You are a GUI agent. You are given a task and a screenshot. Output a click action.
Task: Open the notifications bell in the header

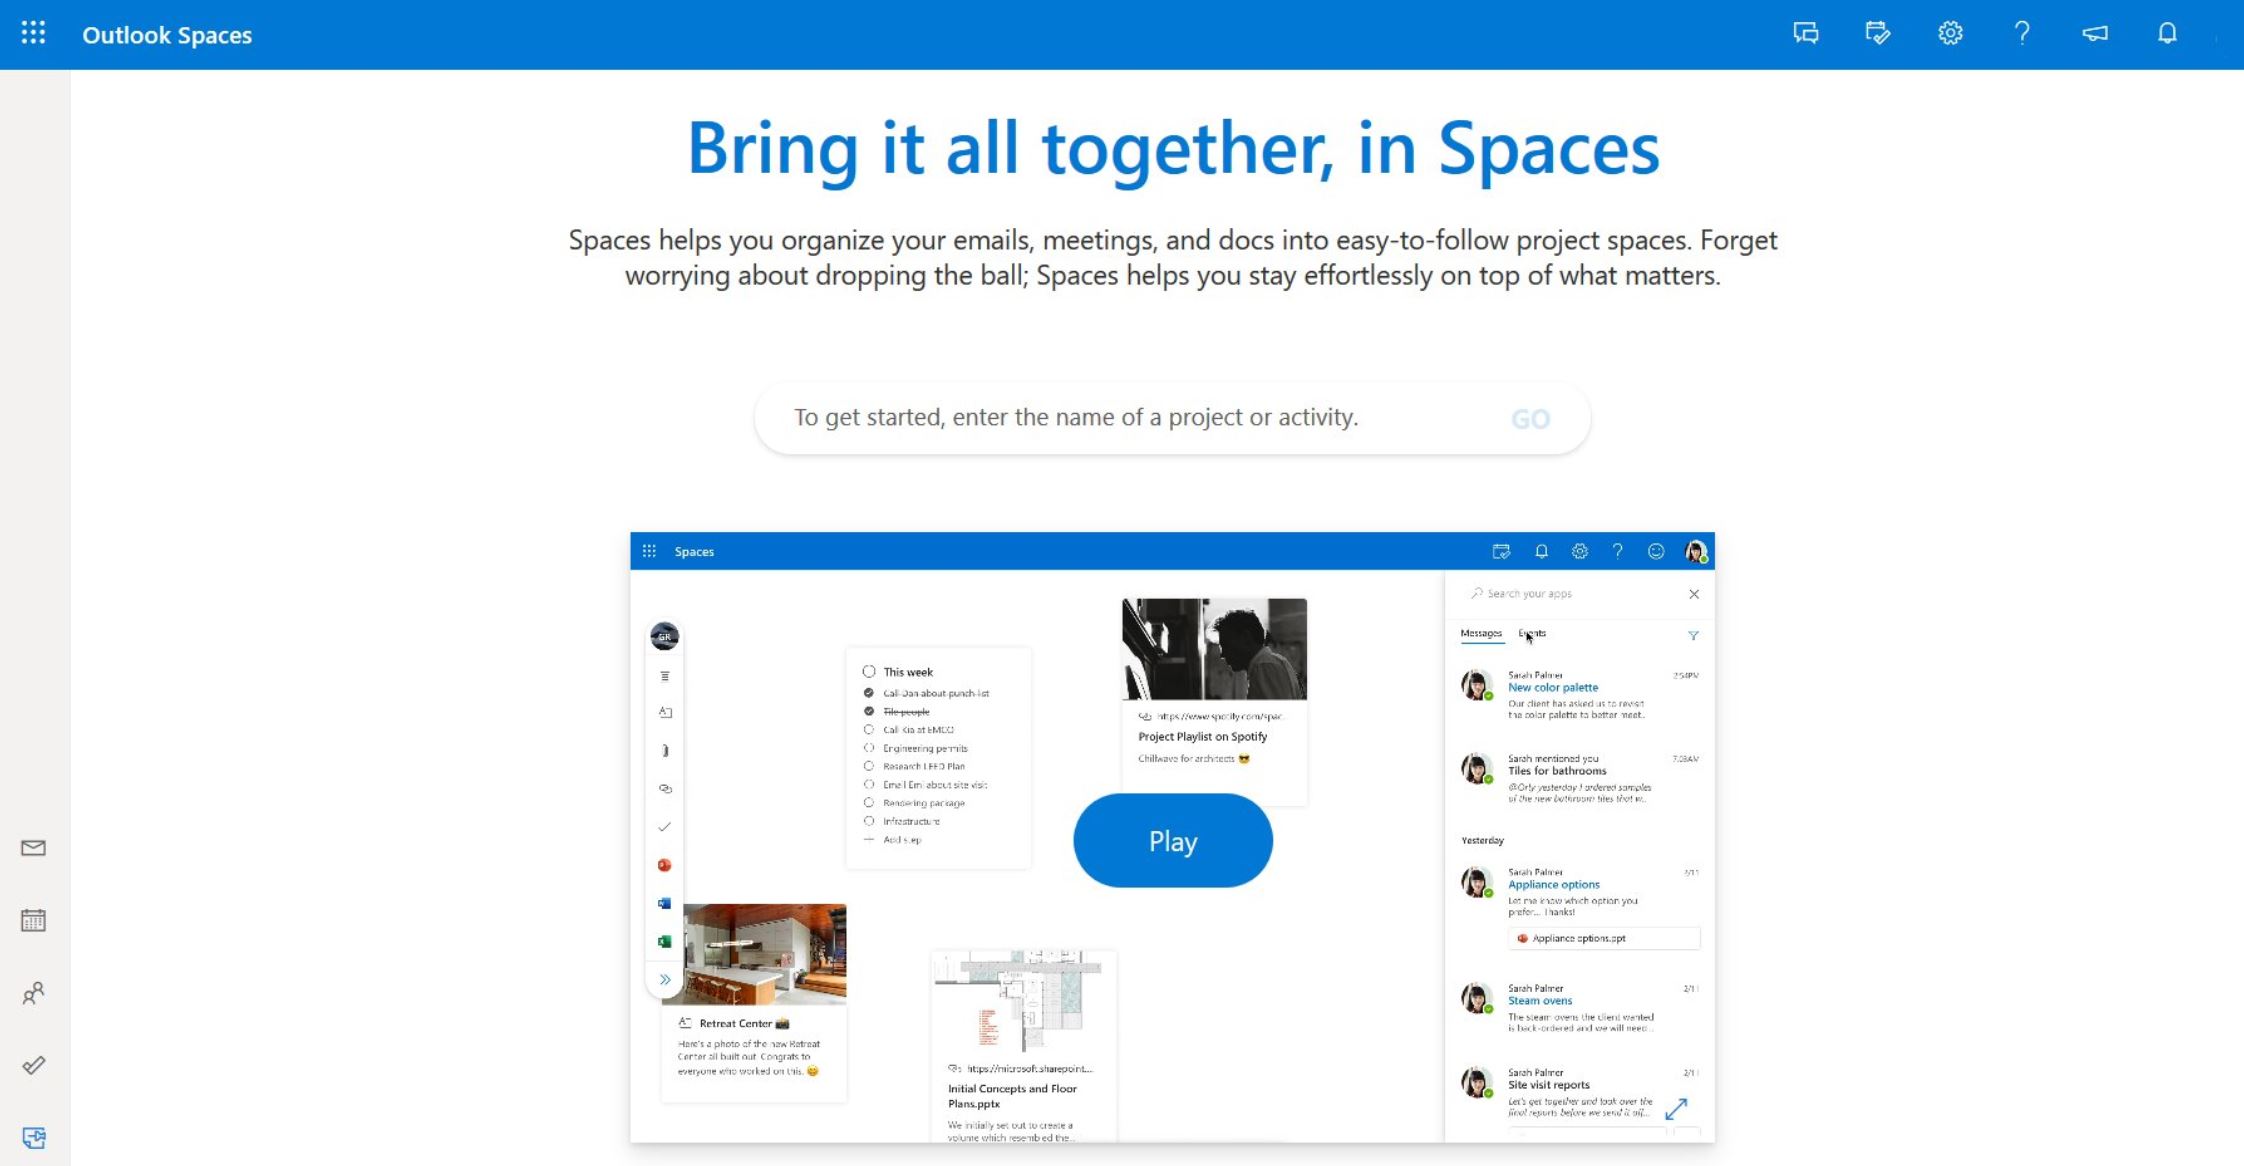[x=2166, y=33]
